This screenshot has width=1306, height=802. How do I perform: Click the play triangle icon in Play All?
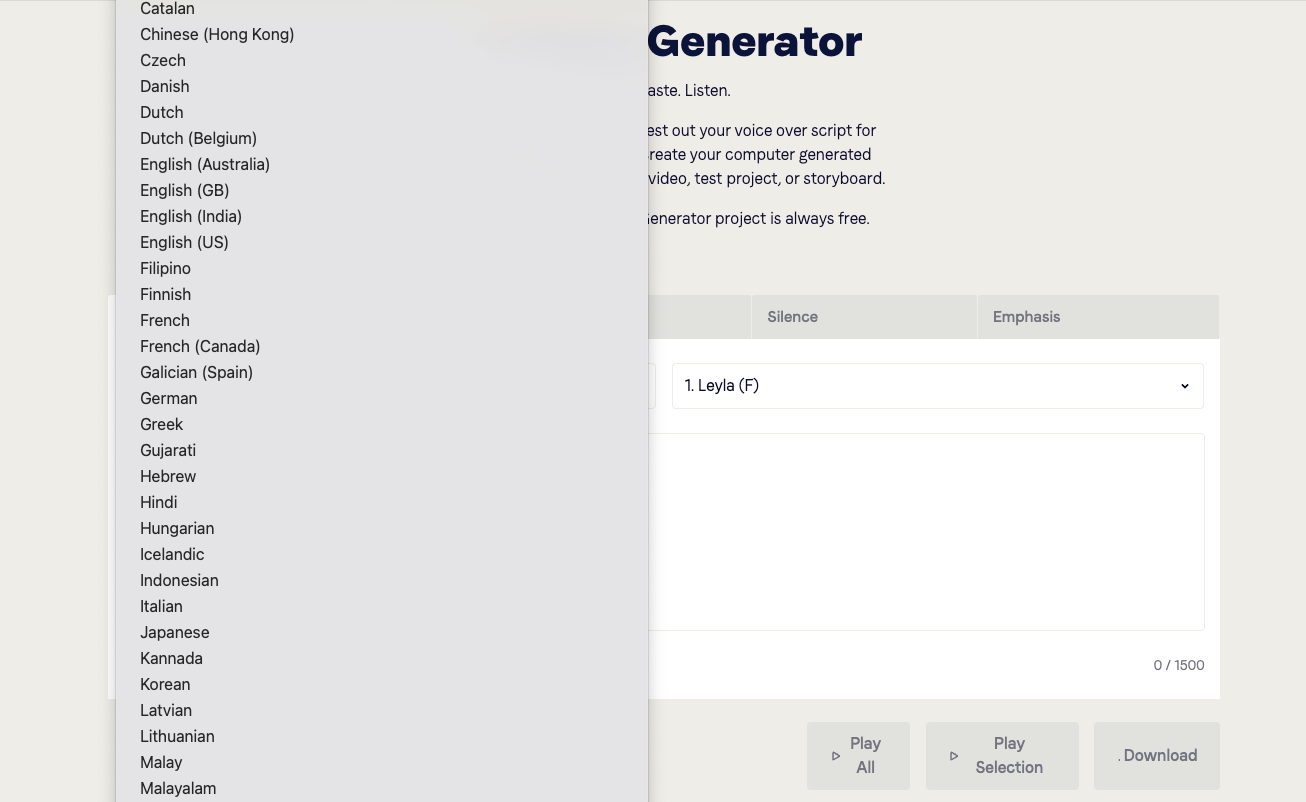tap(836, 756)
